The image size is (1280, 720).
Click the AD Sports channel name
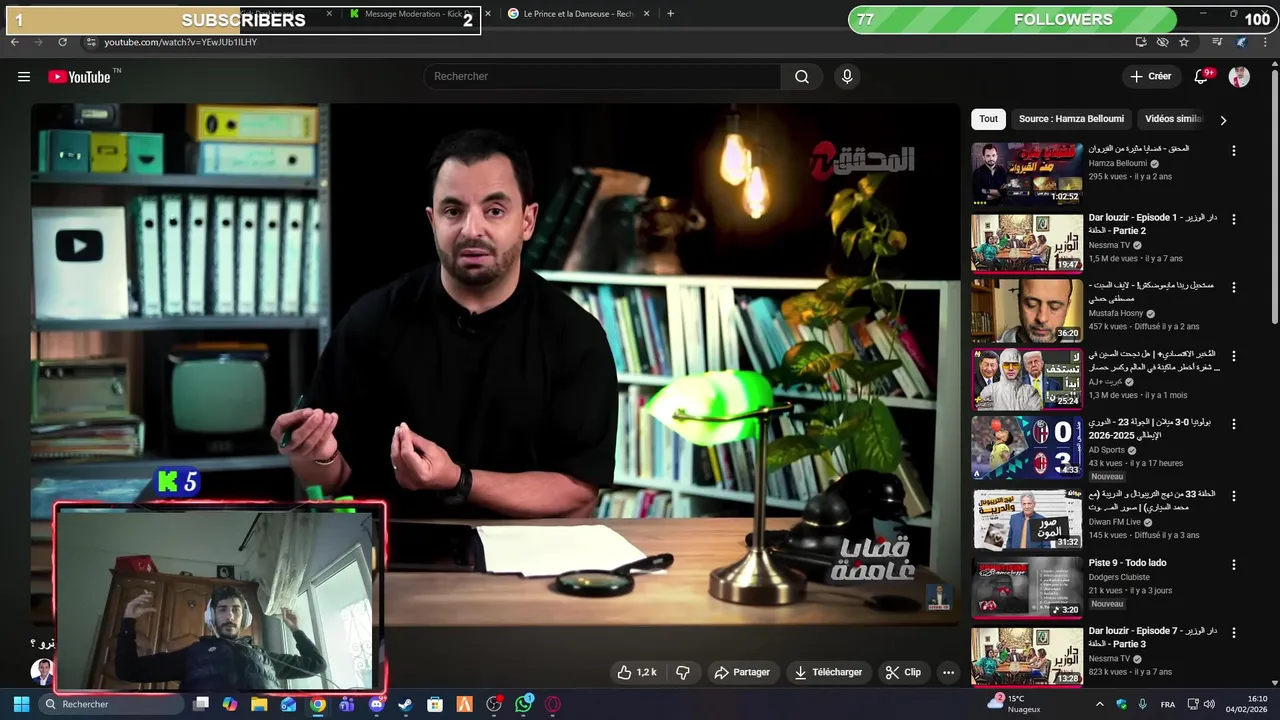tap(1107, 450)
